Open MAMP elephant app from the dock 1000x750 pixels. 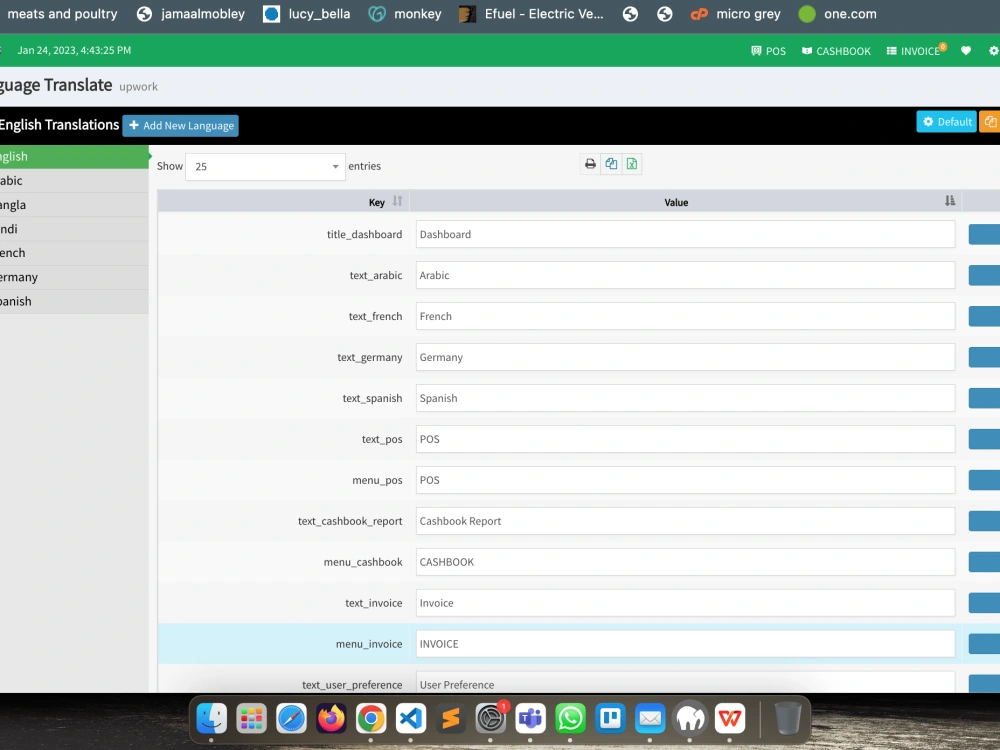[690, 719]
